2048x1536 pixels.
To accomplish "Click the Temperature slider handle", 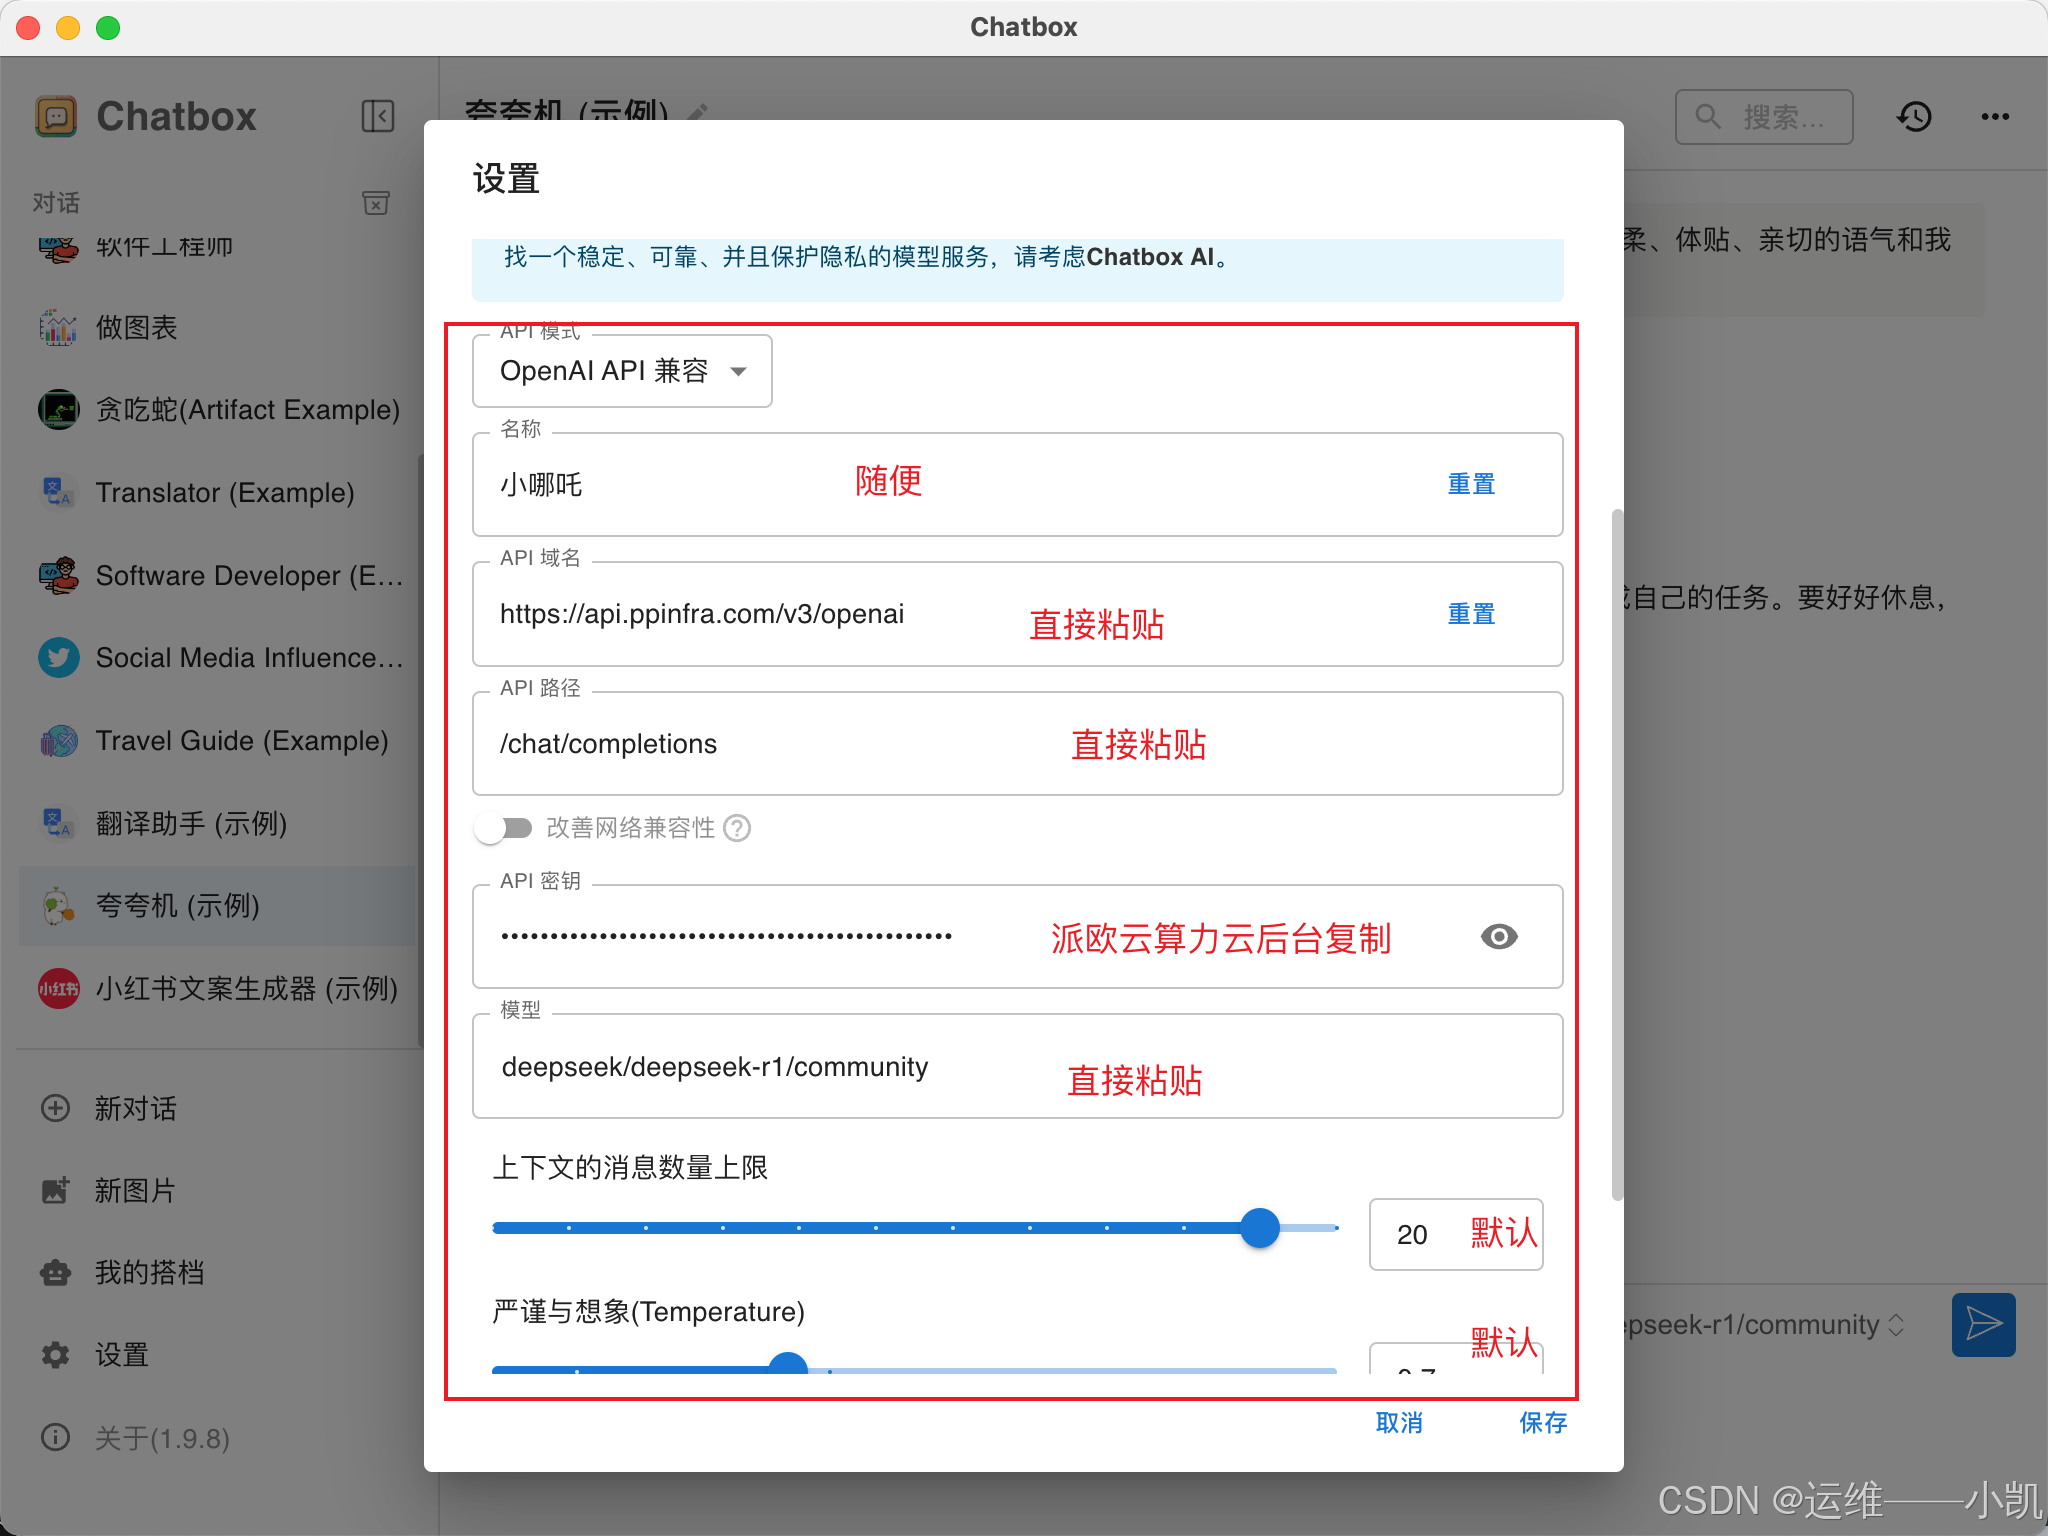I will [x=788, y=1365].
